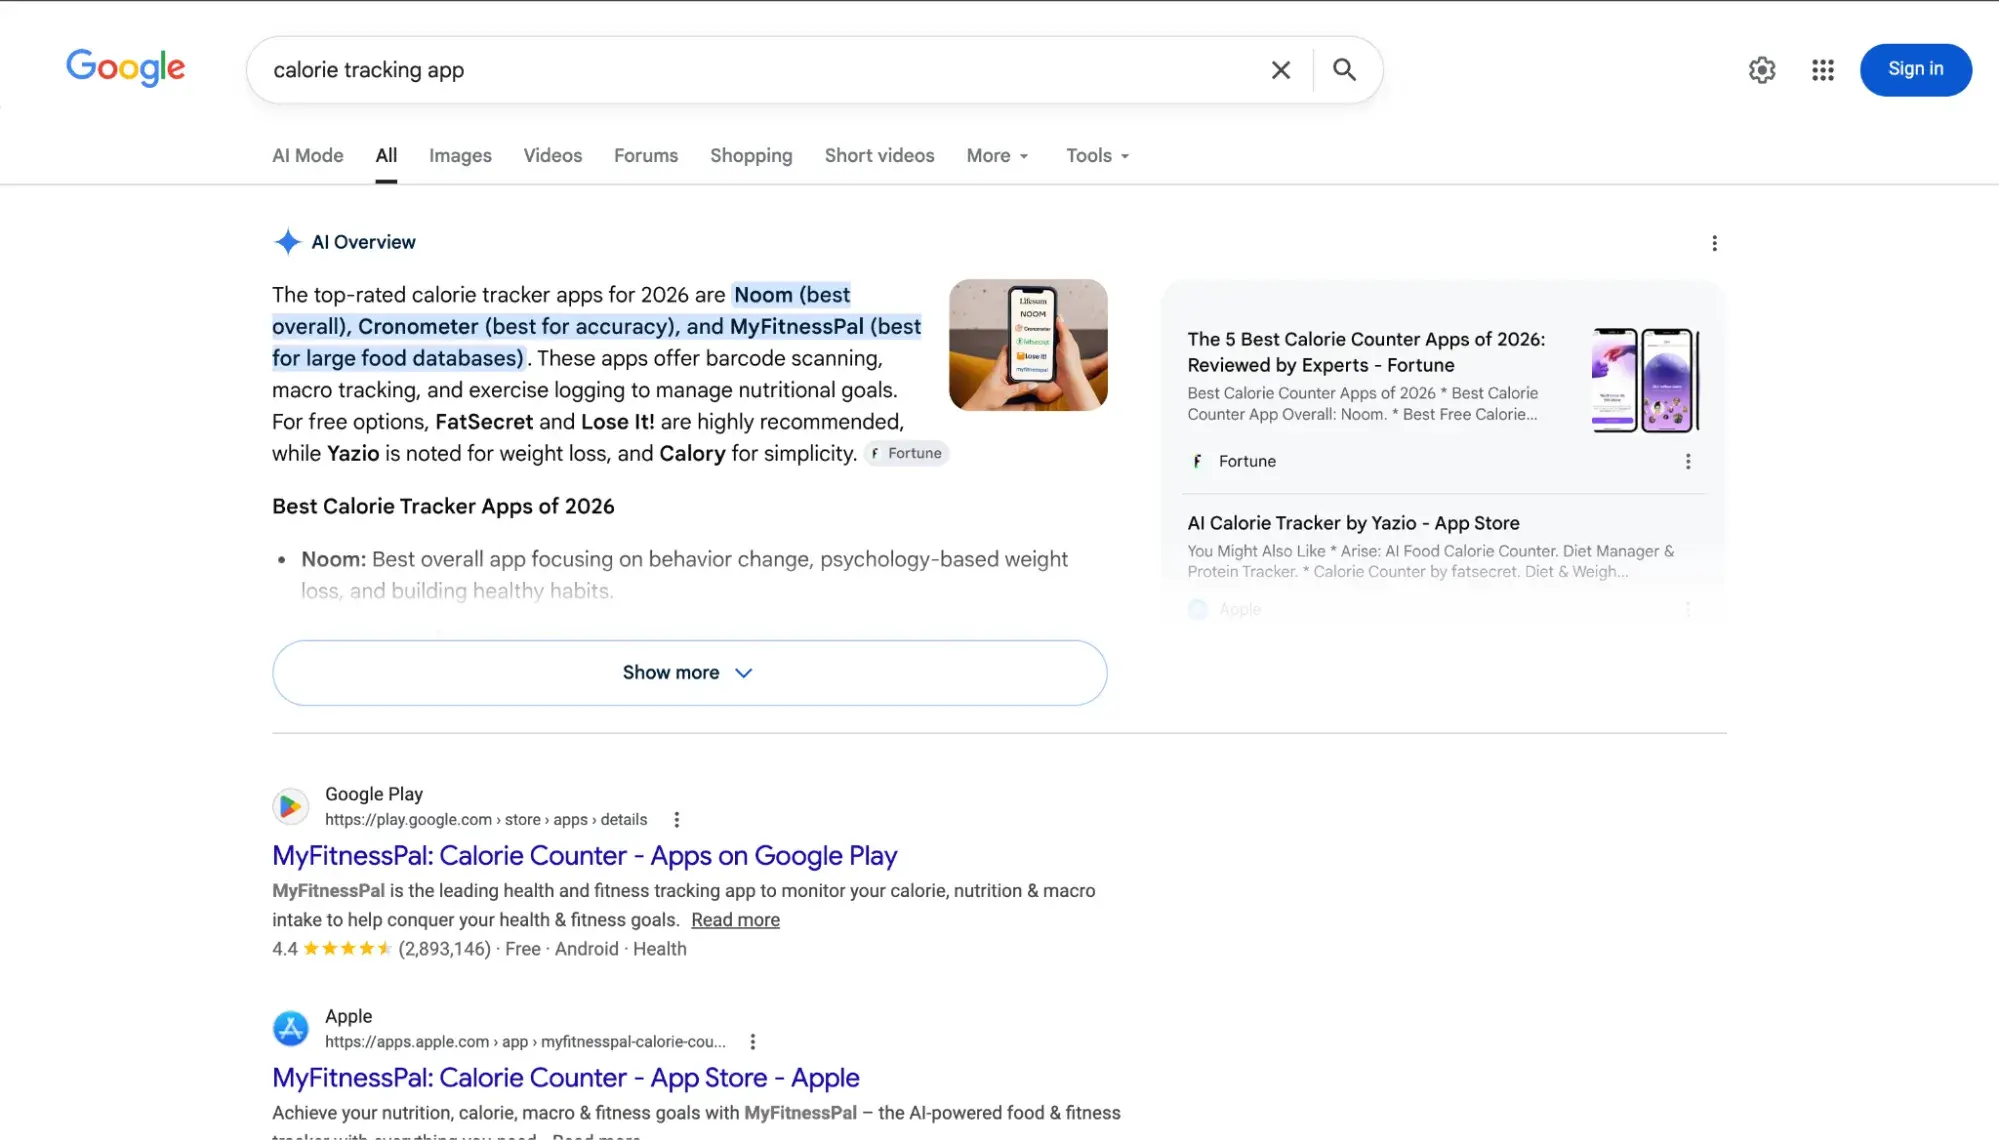Click the apps.apple.com breadcrumb URL
The image size is (1999, 1141).
pyautogui.click(x=525, y=1042)
